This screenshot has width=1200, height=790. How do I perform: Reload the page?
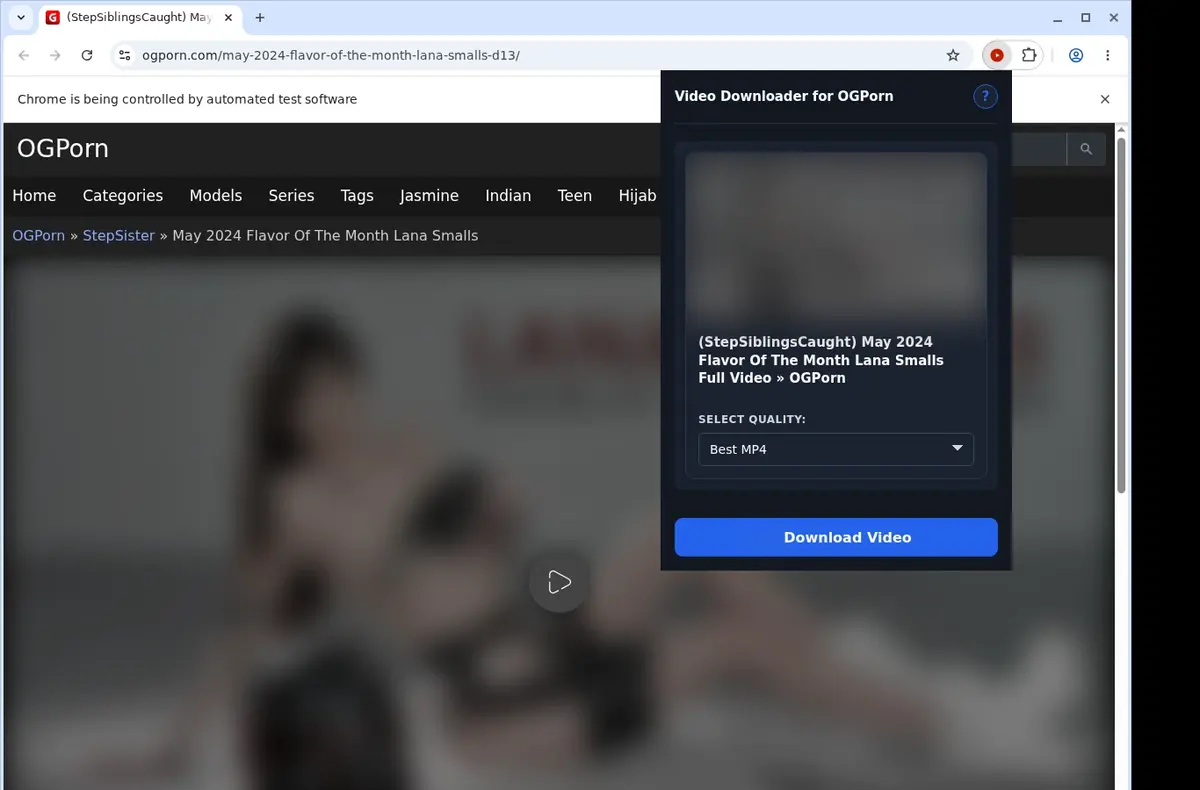coord(87,56)
